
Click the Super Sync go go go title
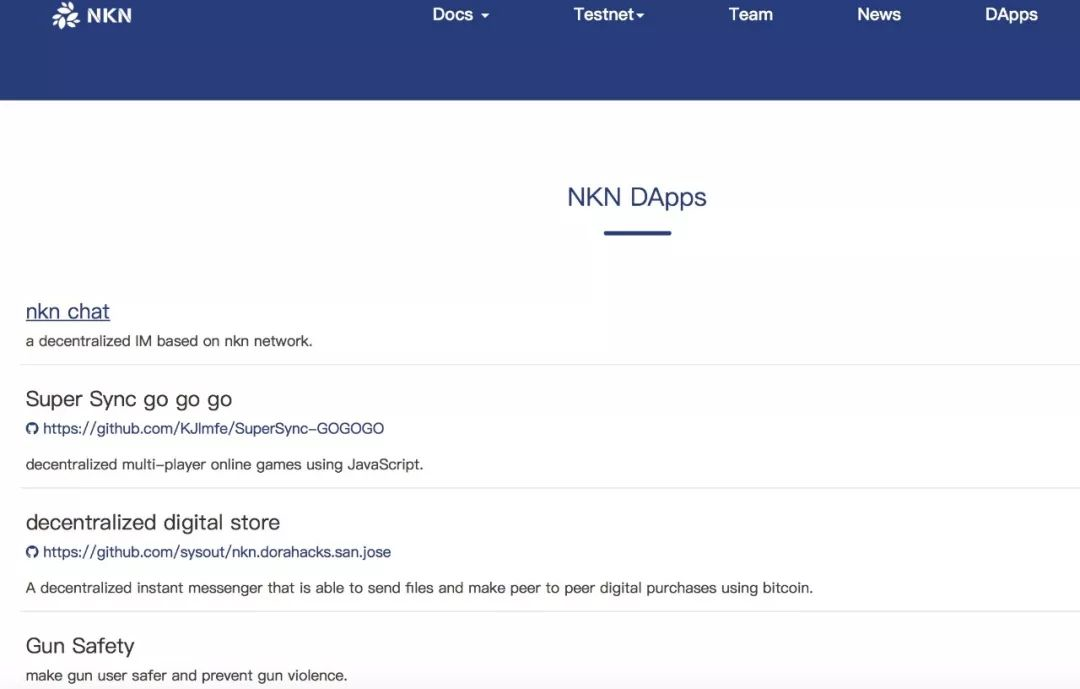[x=129, y=400]
